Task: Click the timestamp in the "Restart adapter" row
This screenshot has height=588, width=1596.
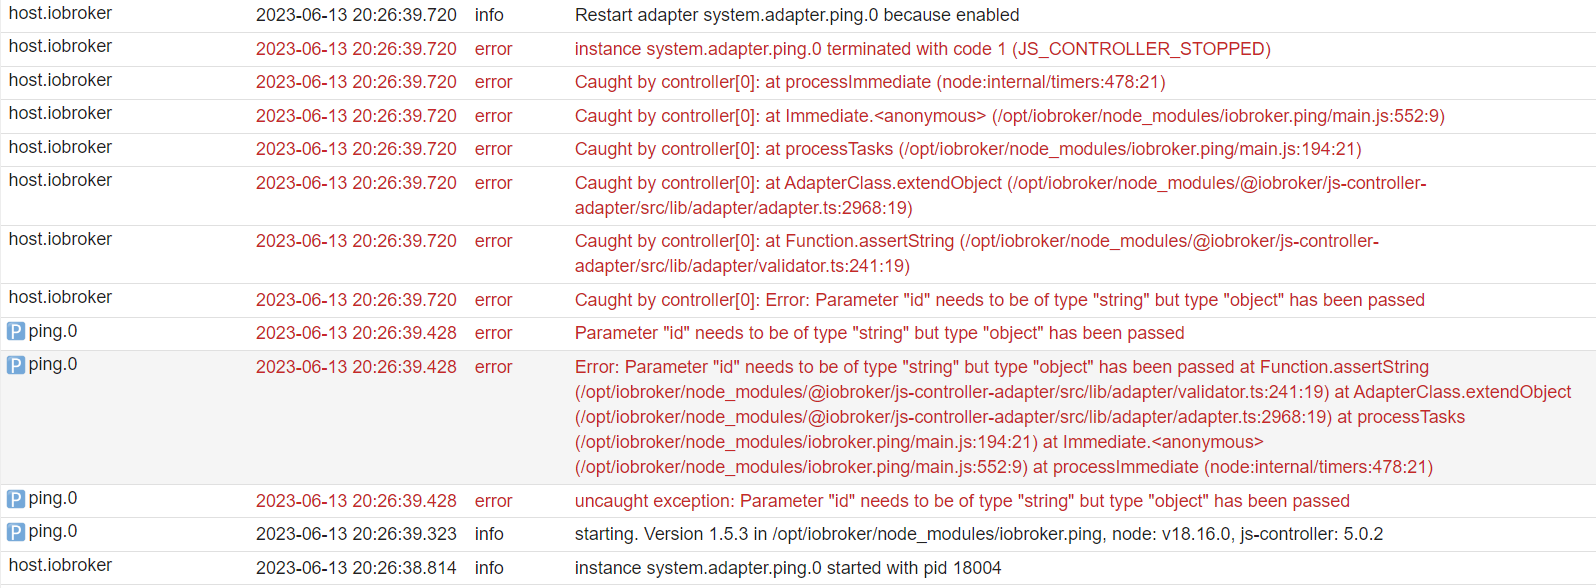Action: point(356,15)
